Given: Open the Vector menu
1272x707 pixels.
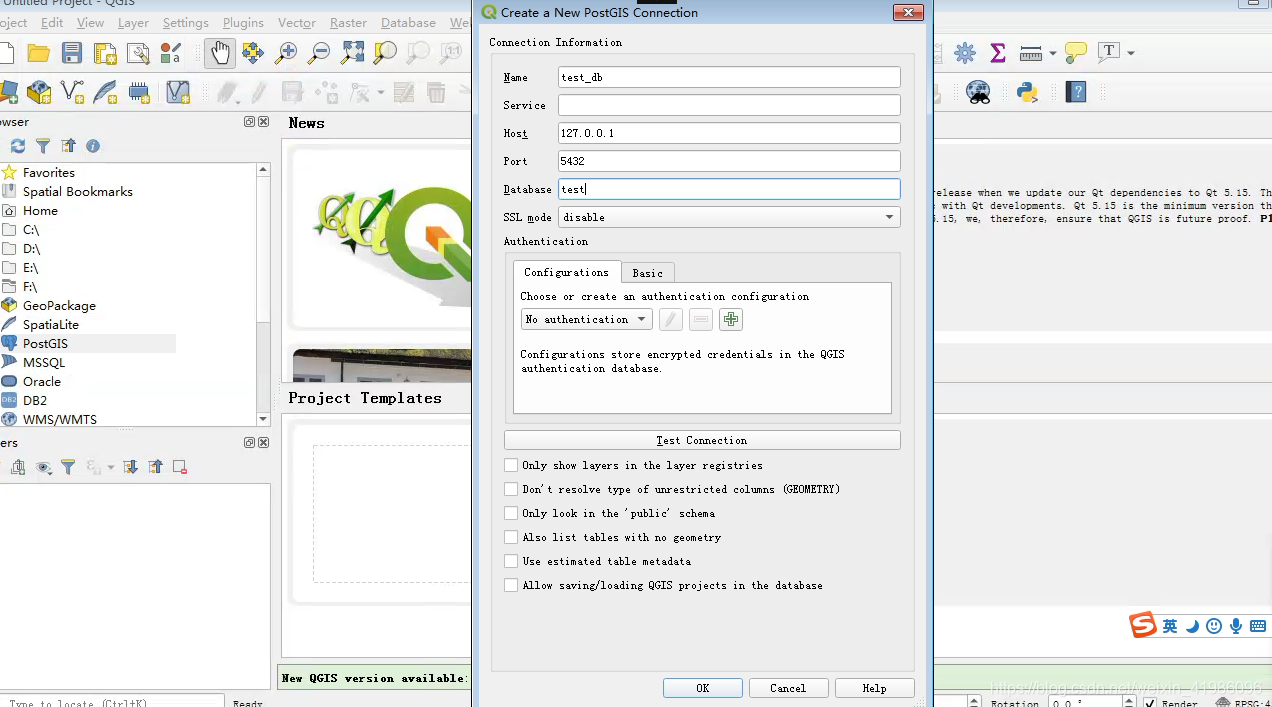Looking at the screenshot, I should click(x=297, y=22).
